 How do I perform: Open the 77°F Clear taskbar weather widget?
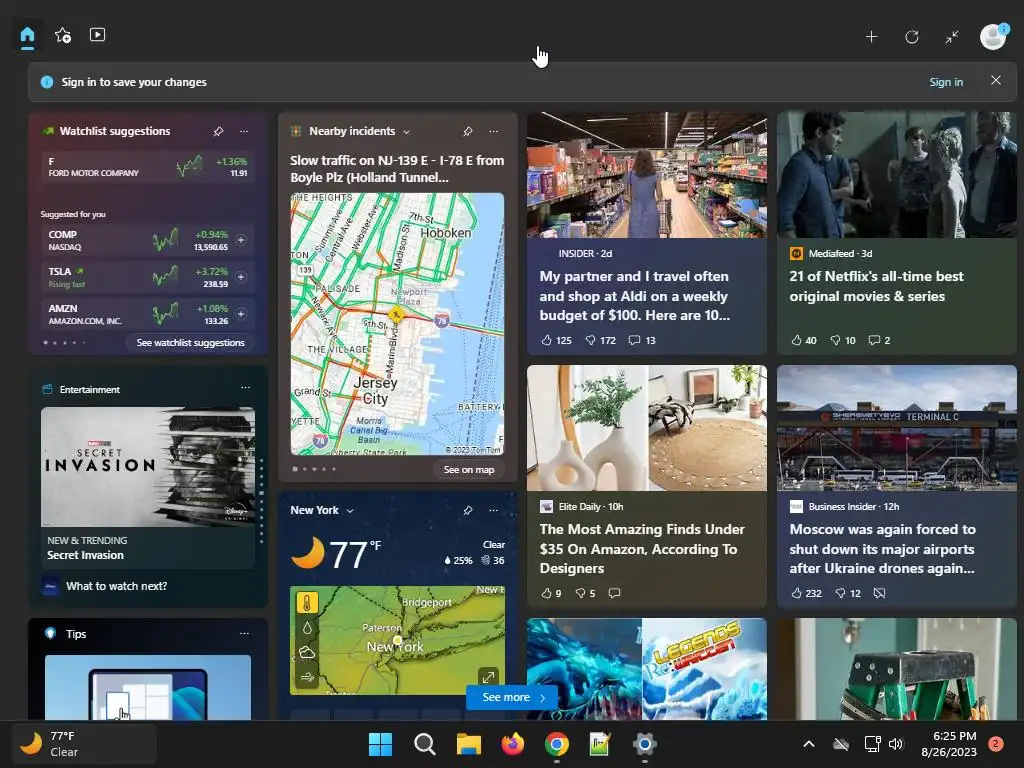point(84,743)
